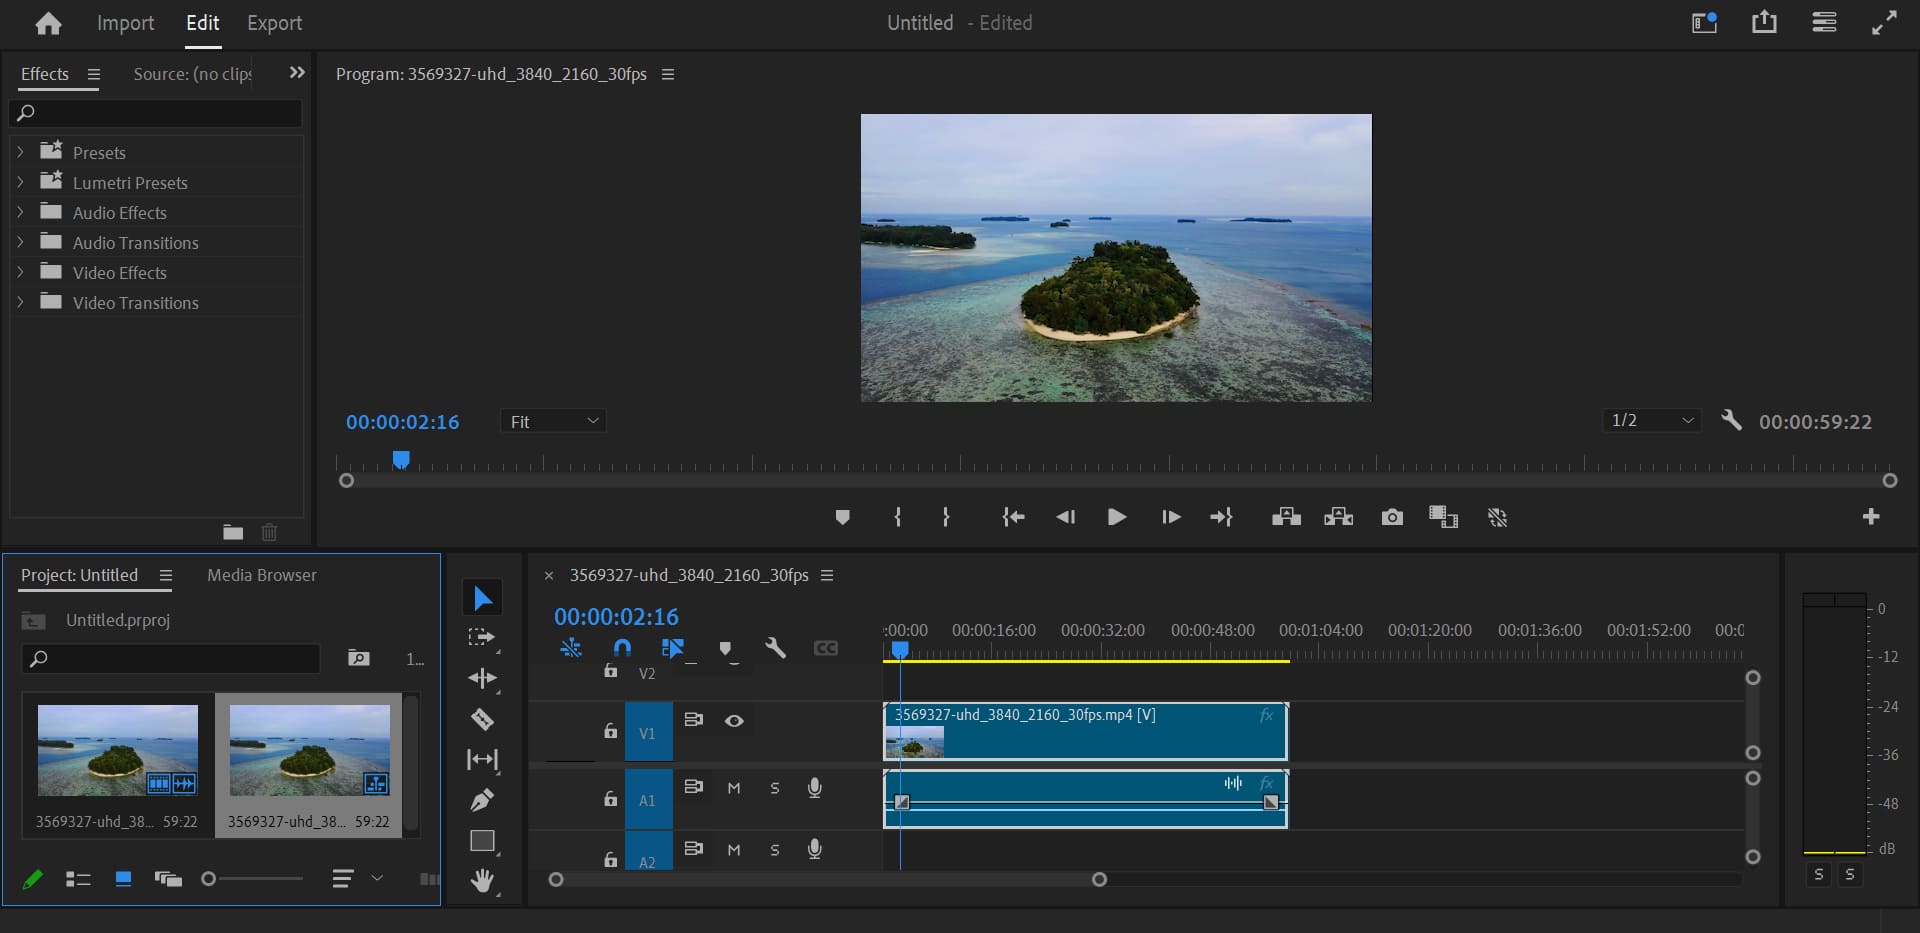Click the Effects search field
Image resolution: width=1920 pixels, height=933 pixels.
(x=156, y=113)
